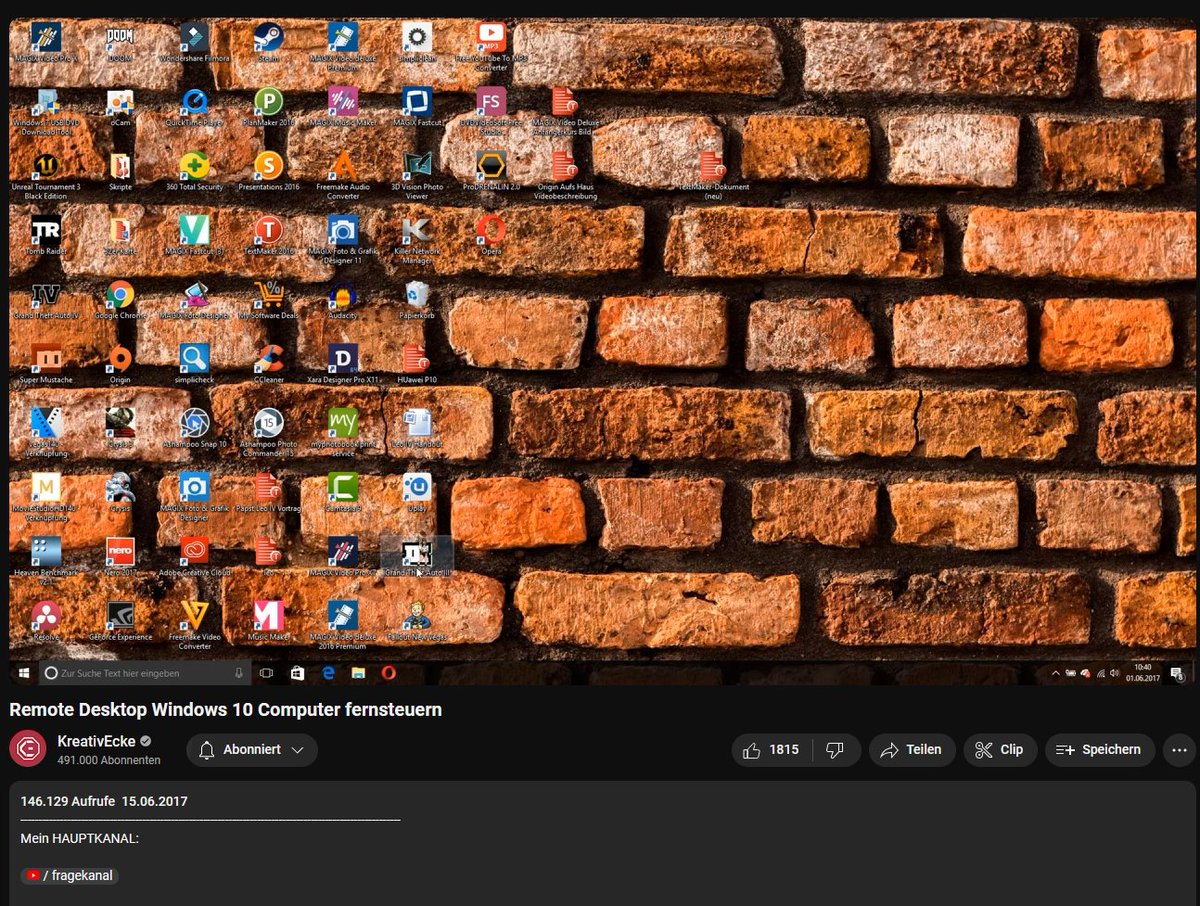Launch Nero 2017 desktop icon
Screen dimensions: 1200x906
click(120, 556)
